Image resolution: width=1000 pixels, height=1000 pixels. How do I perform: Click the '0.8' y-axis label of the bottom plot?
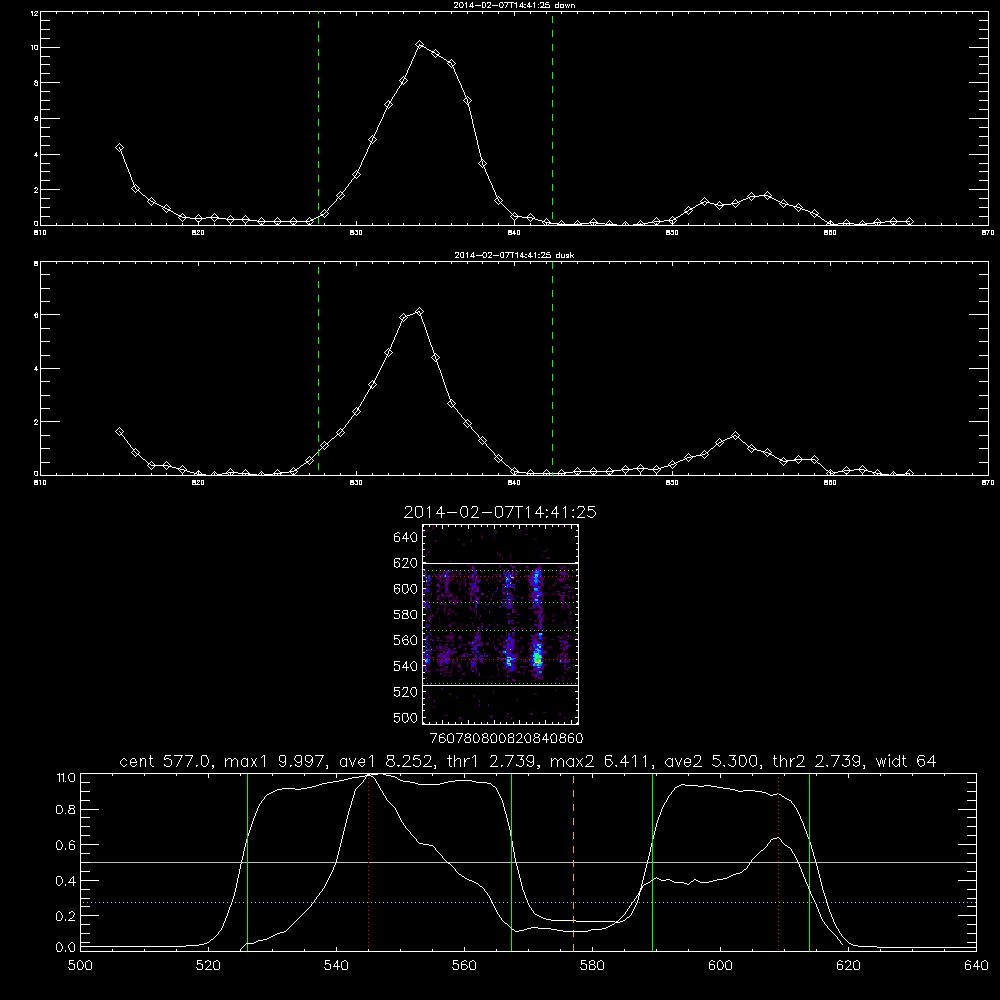click(x=66, y=810)
